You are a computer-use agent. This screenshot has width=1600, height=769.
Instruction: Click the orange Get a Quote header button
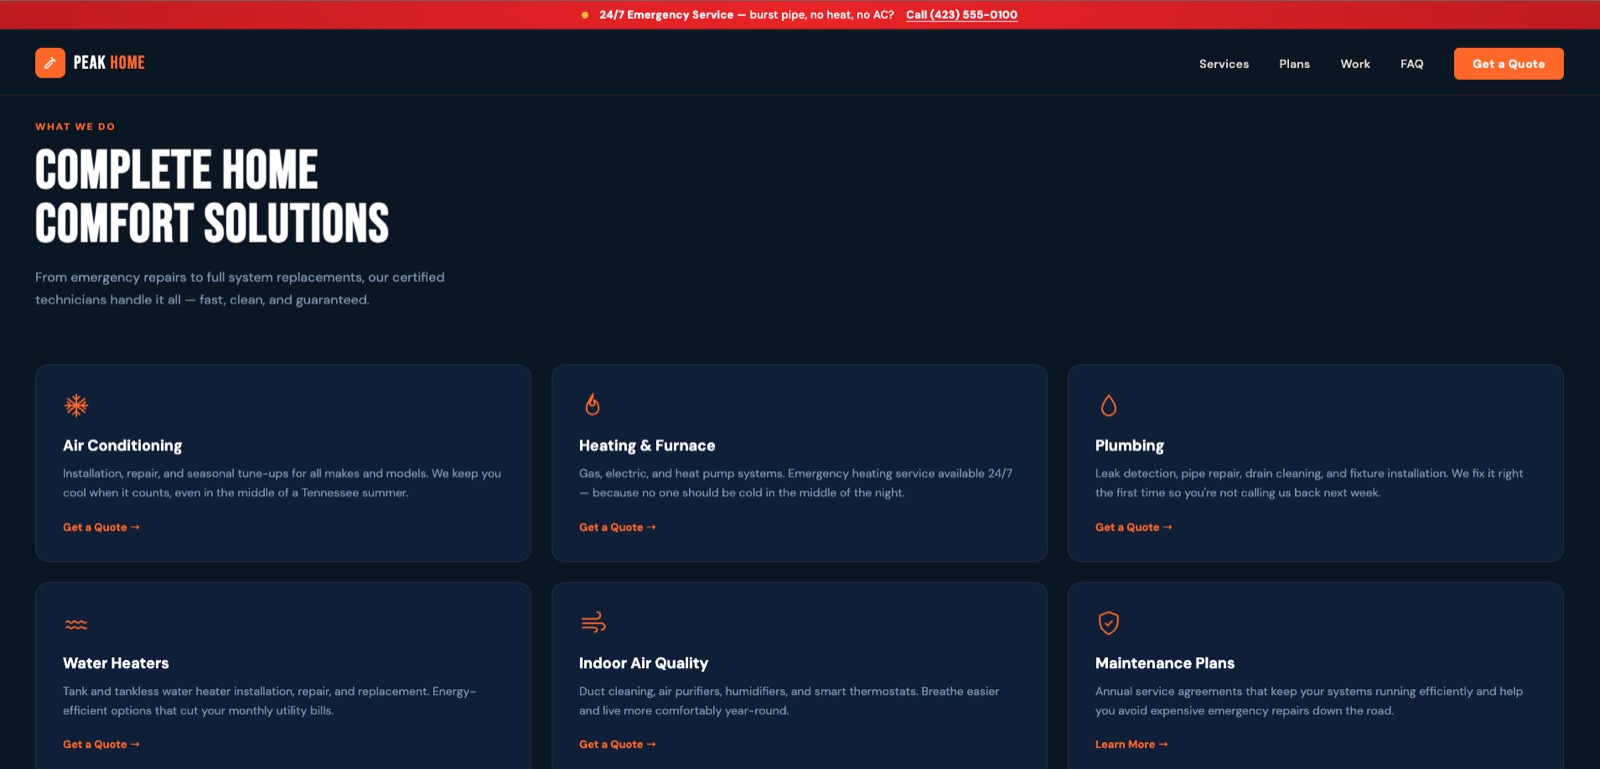[x=1508, y=64]
